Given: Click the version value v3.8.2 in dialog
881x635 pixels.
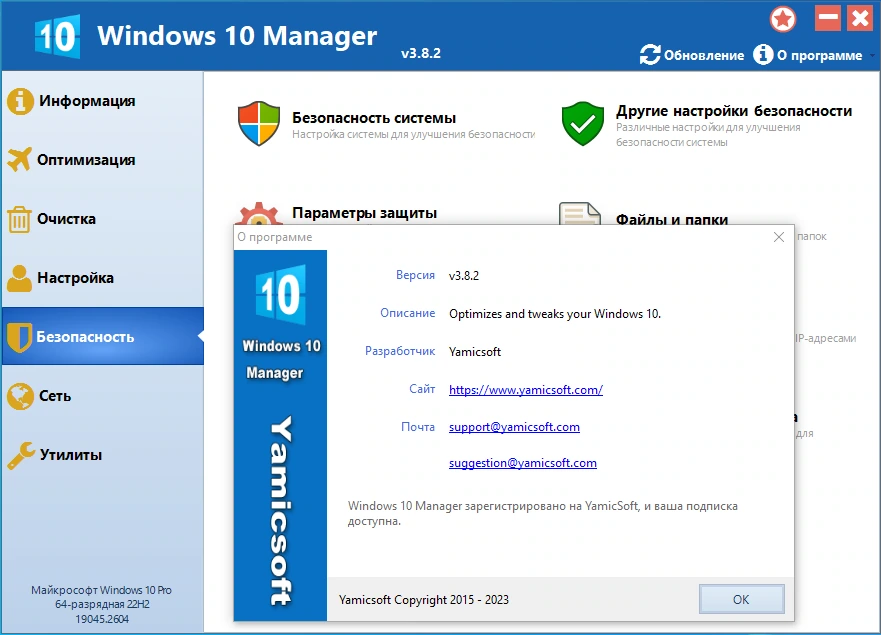Looking at the screenshot, I should tap(464, 276).
